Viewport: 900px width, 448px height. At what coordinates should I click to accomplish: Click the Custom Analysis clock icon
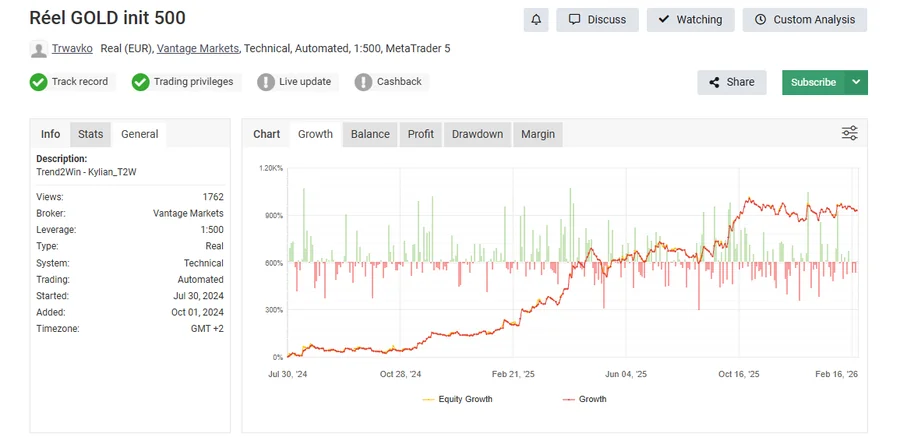(761, 20)
